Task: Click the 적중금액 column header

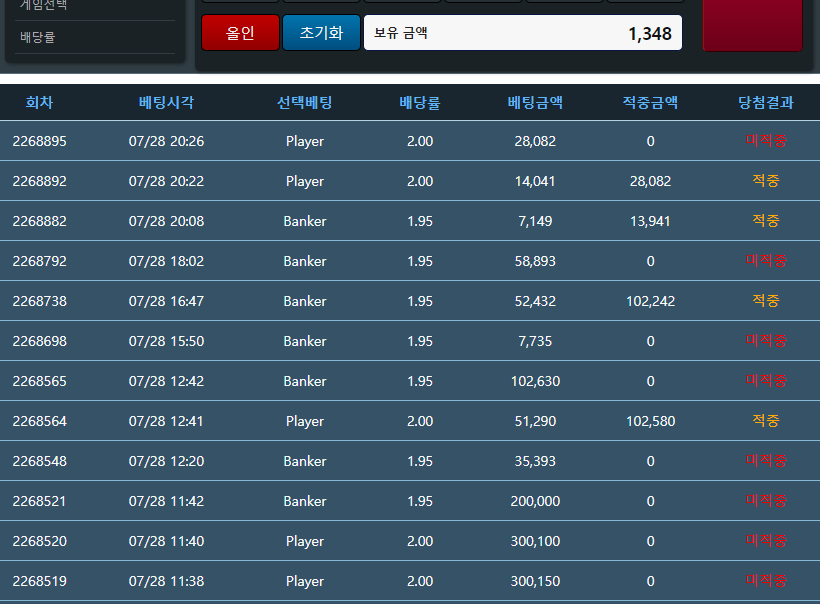Action: click(x=651, y=102)
